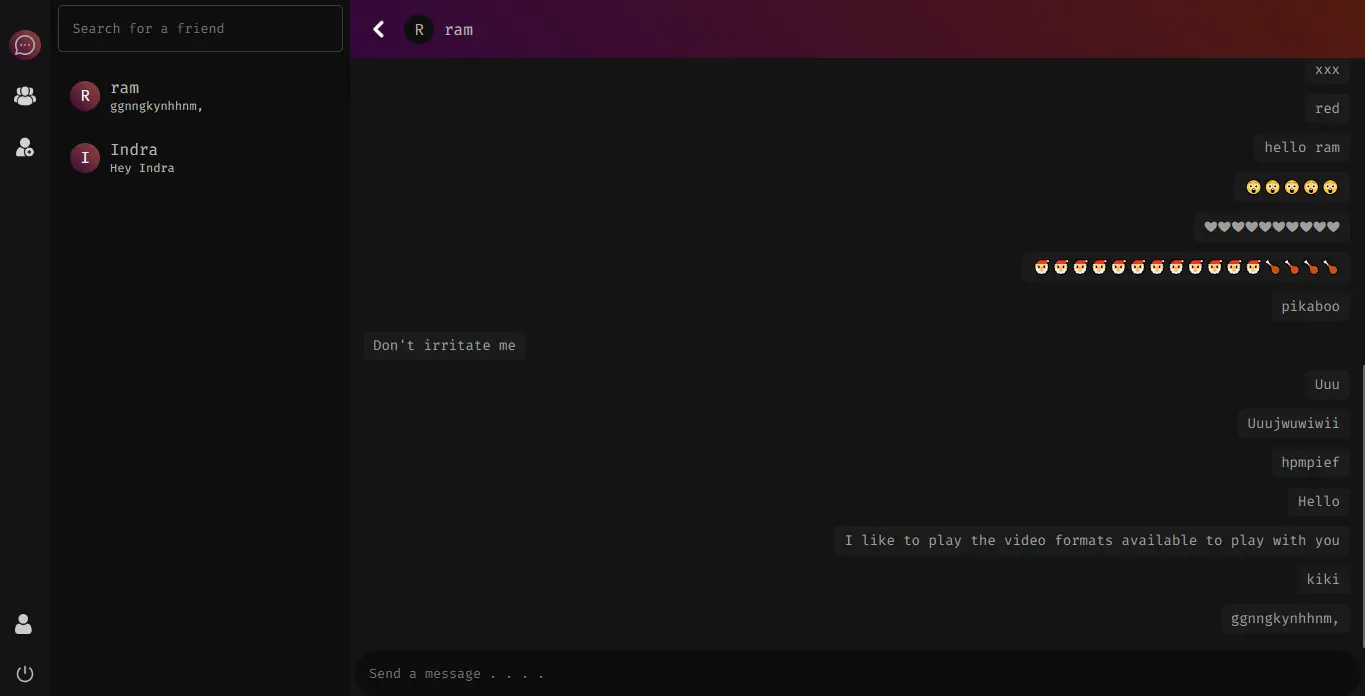
Task: Select the long video formats message
Action: click(1091, 540)
